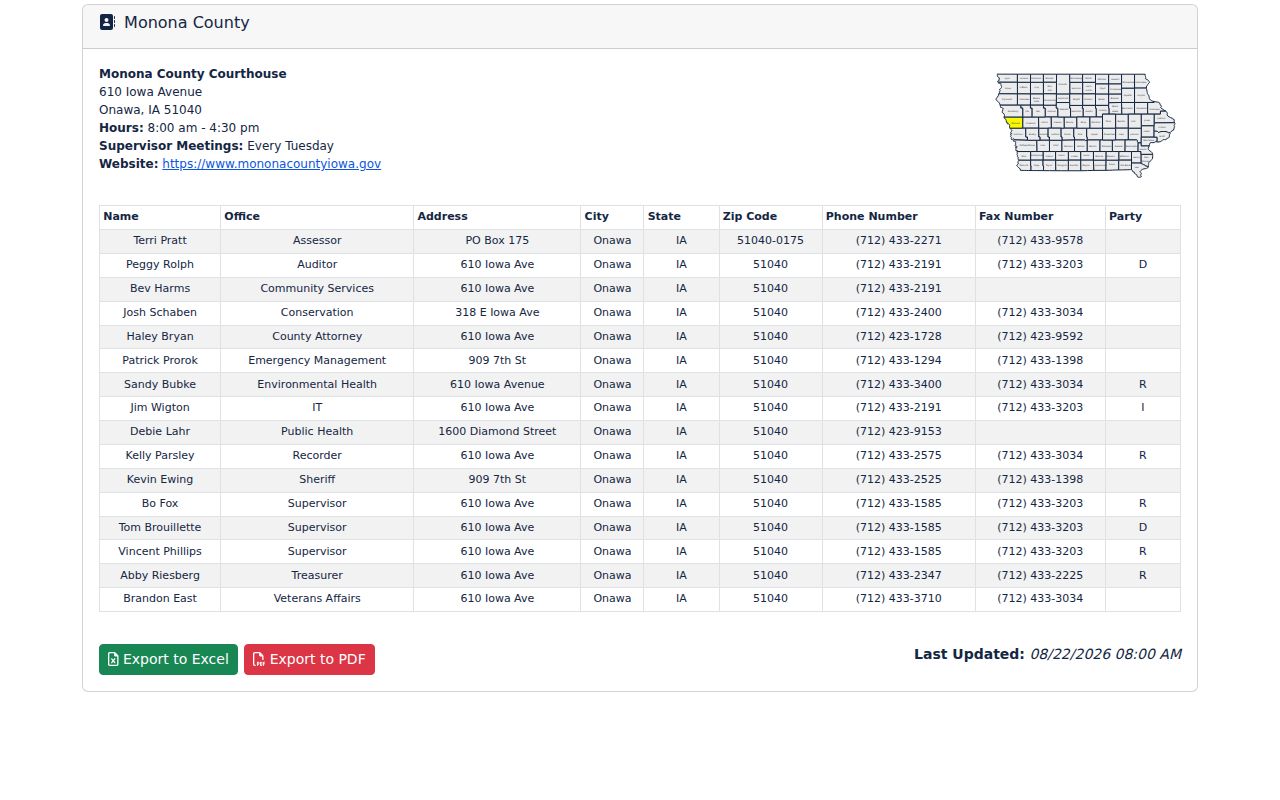The height and width of the screenshot is (800, 1280).
Task: Click the PDF file icon on export button
Action: (x=258, y=660)
